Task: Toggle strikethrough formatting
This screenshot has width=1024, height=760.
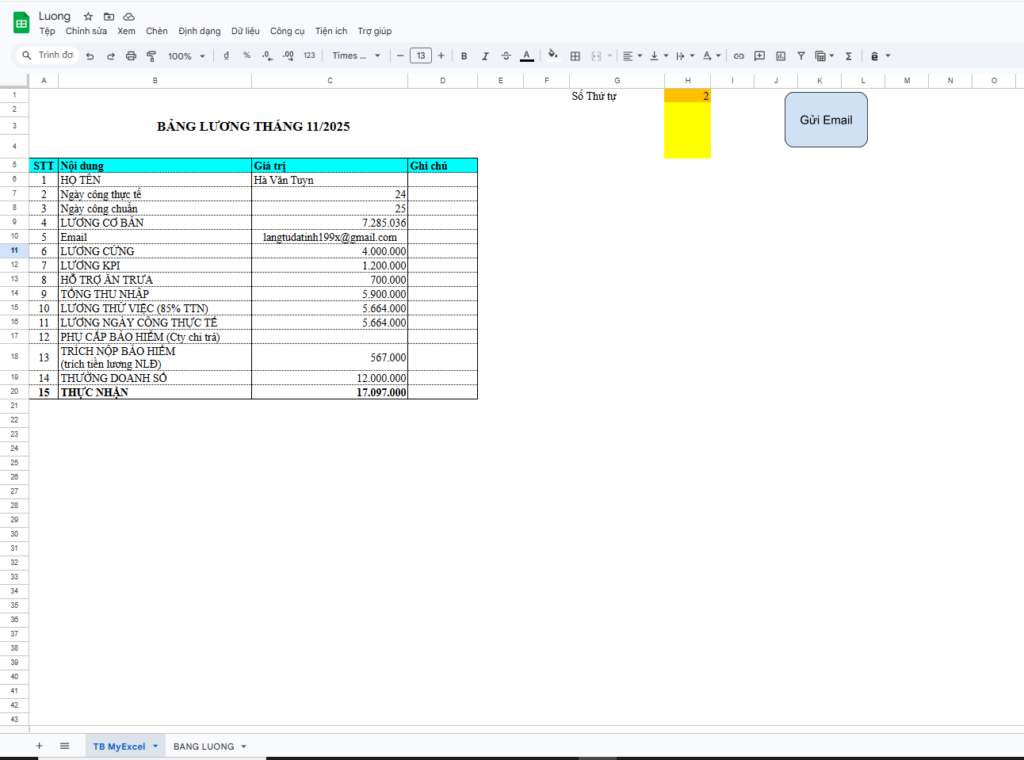Action: (x=506, y=56)
